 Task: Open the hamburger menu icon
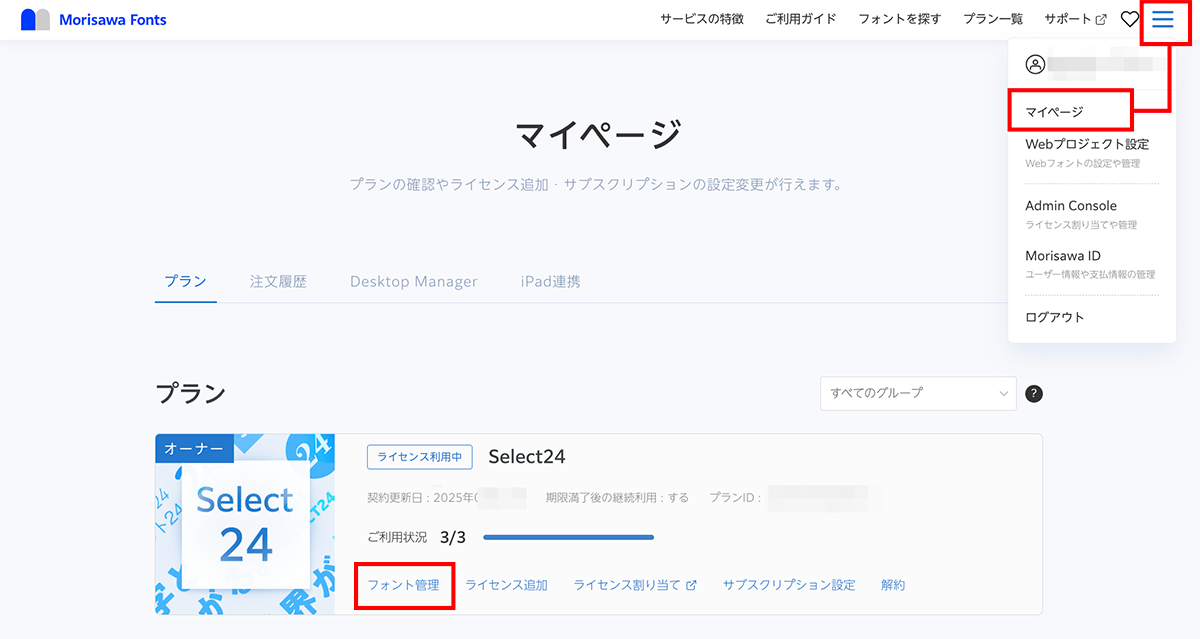[1163, 19]
